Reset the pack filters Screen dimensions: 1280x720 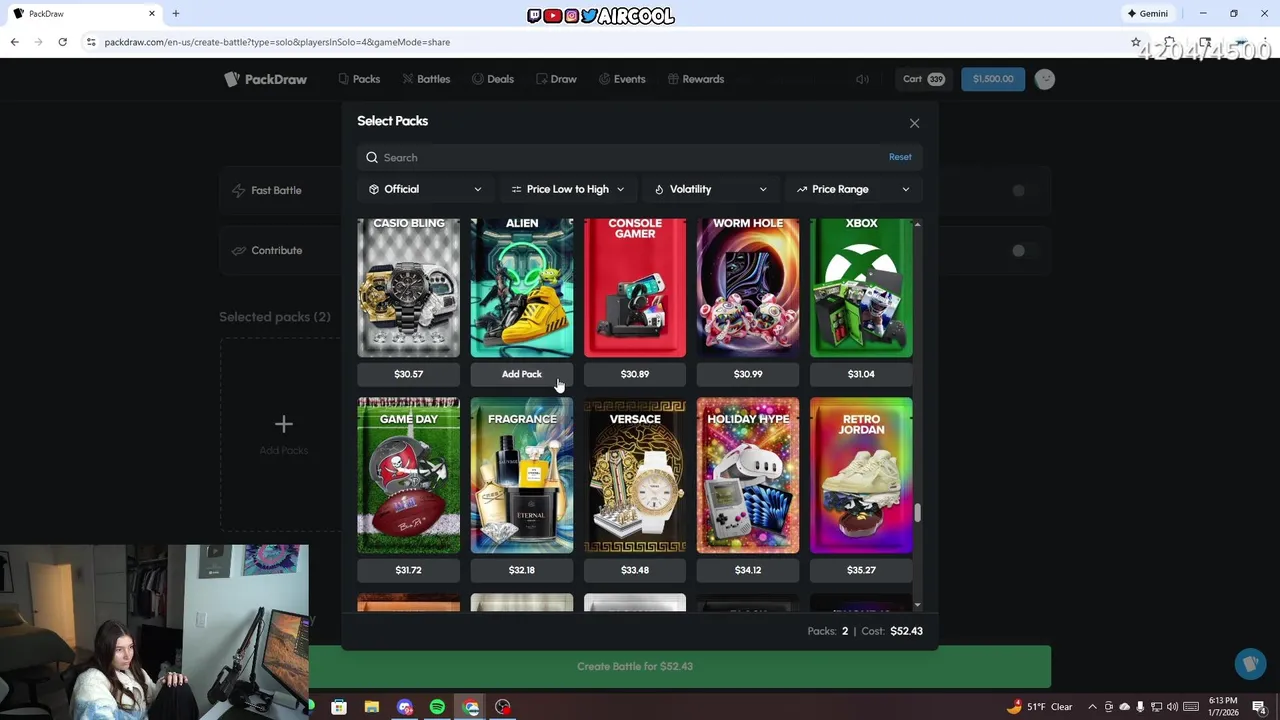900,157
